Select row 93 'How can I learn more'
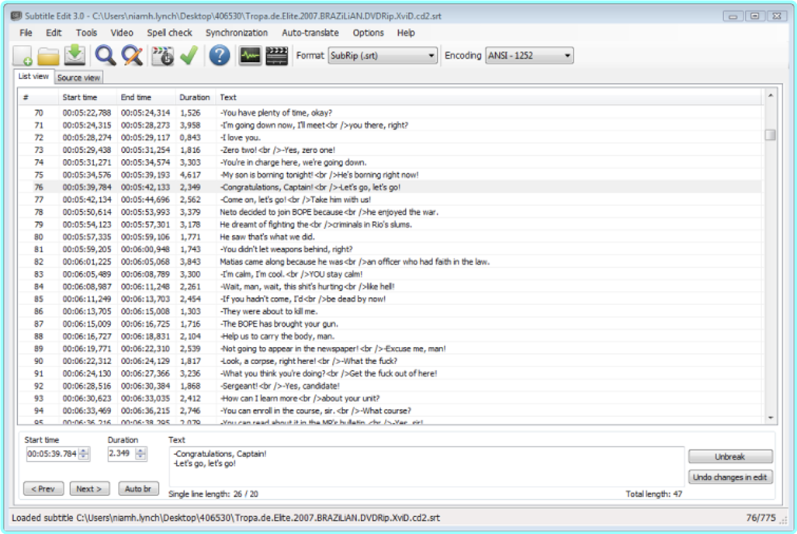This screenshot has height=534, width=797. point(390,398)
